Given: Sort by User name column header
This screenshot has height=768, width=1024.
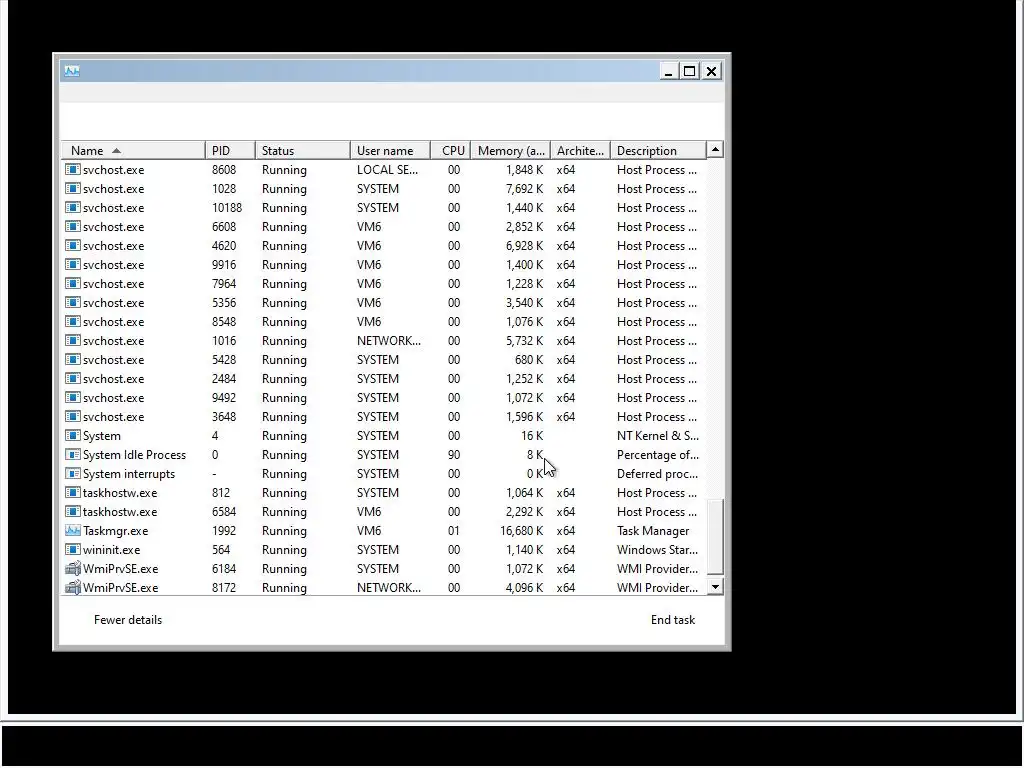Looking at the screenshot, I should [390, 150].
